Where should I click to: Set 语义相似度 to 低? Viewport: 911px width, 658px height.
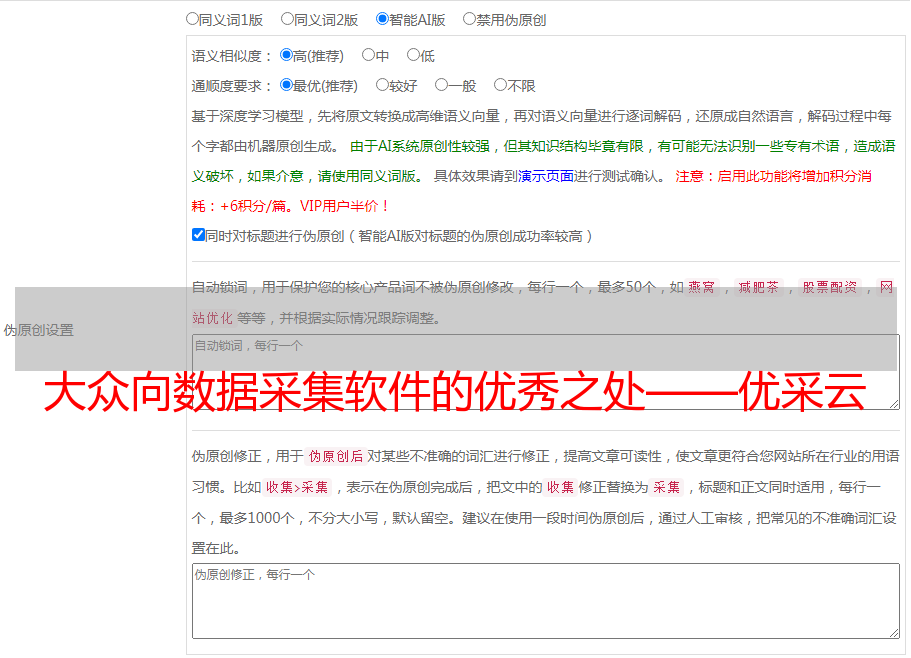(413, 56)
